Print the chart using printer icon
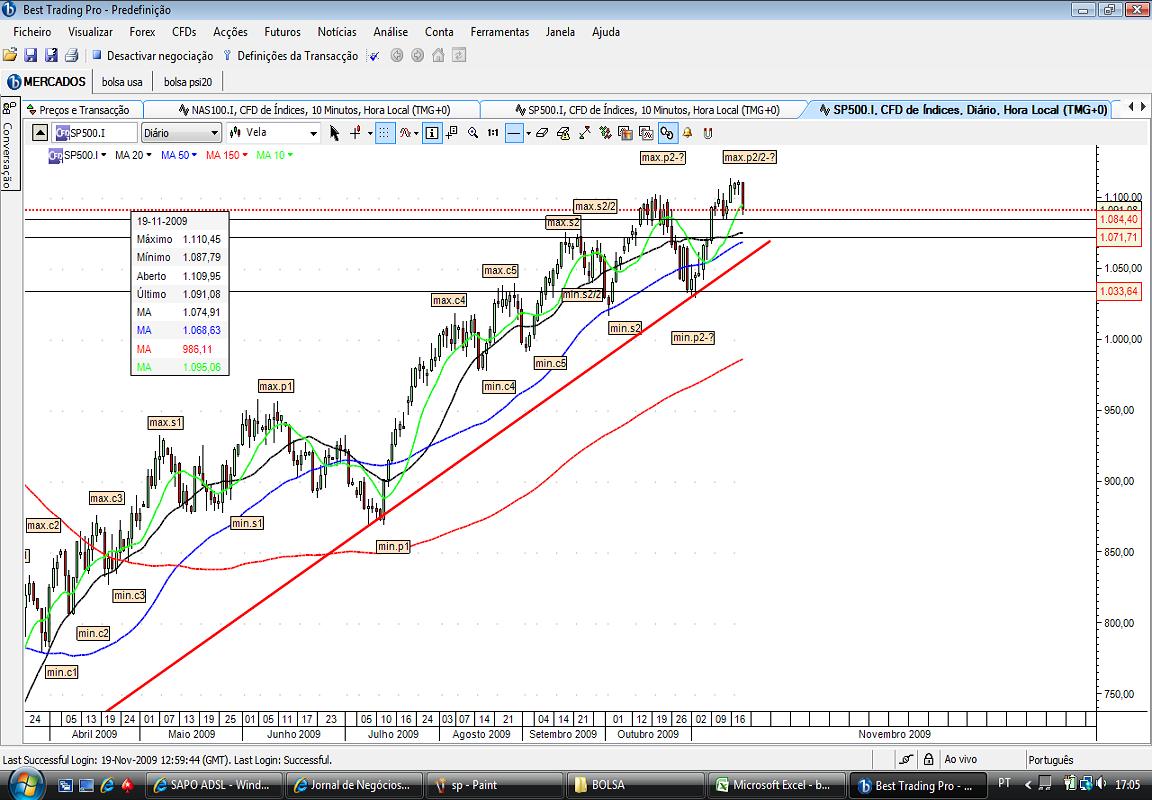The height and width of the screenshot is (800, 1152). 71,55
